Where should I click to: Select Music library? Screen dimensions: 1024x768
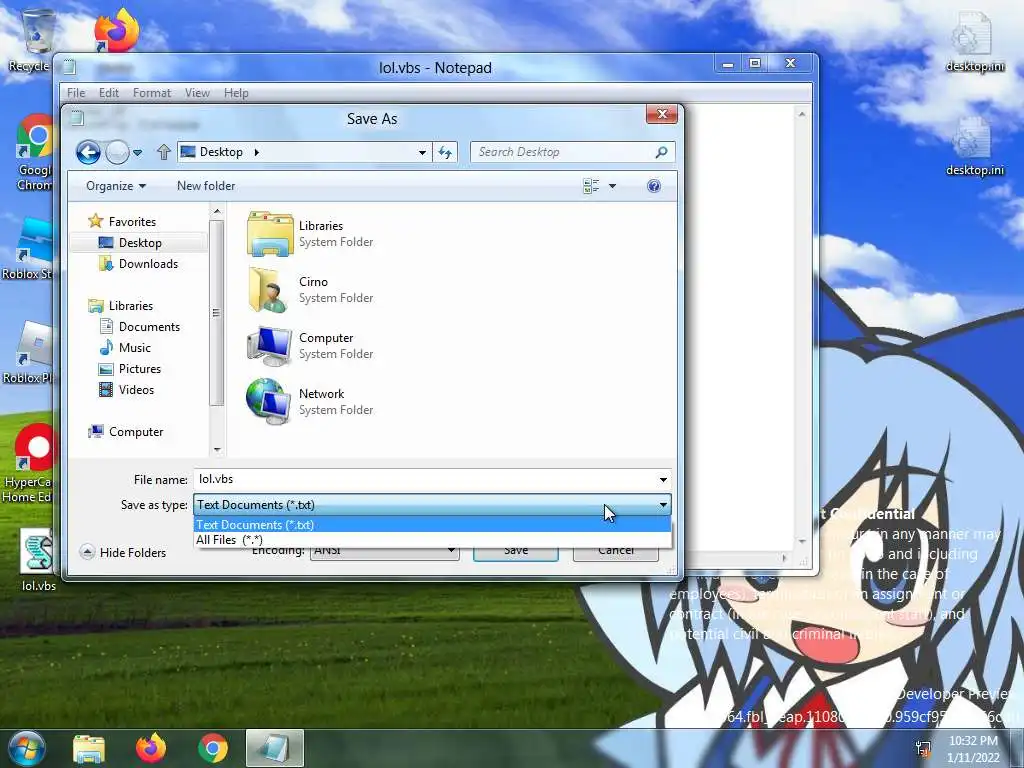point(135,347)
